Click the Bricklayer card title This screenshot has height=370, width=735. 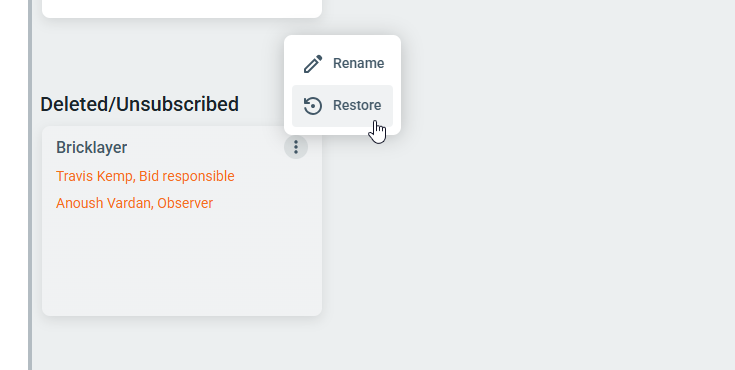coord(91,148)
